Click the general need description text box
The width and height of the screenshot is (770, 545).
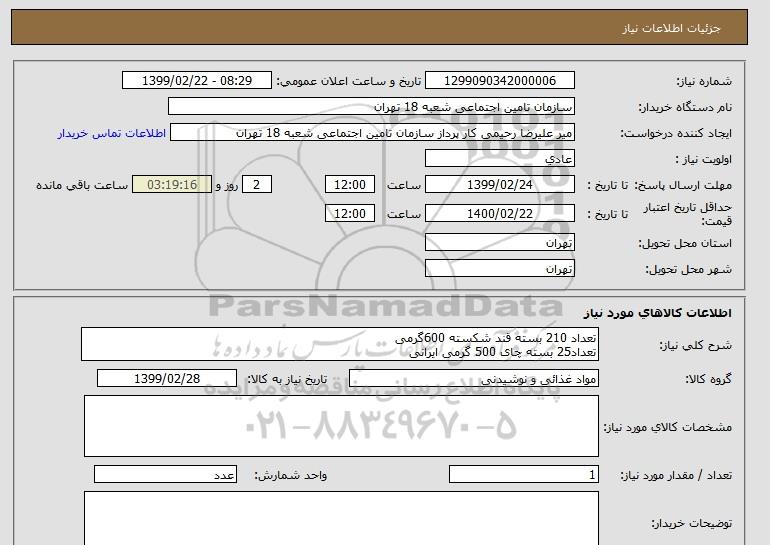coord(340,345)
